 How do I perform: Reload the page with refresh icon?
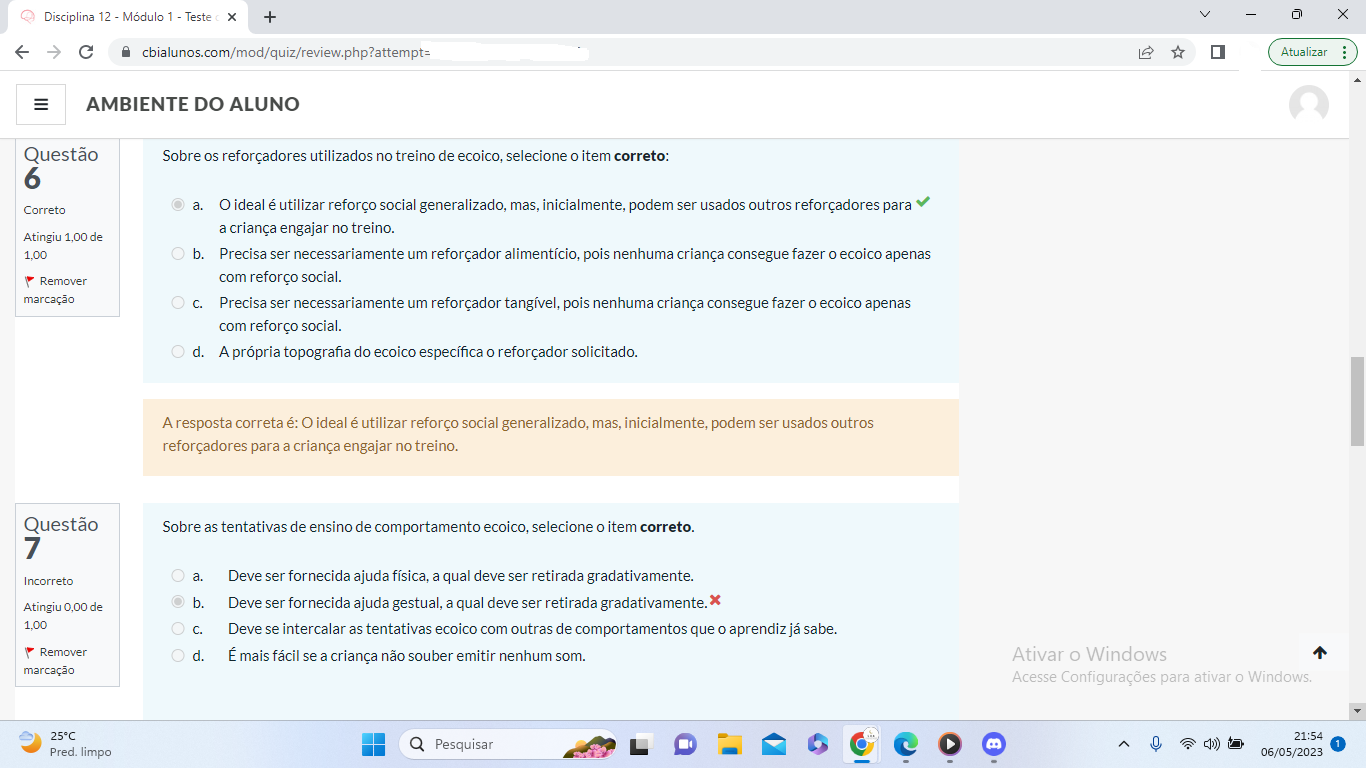(86, 52)
